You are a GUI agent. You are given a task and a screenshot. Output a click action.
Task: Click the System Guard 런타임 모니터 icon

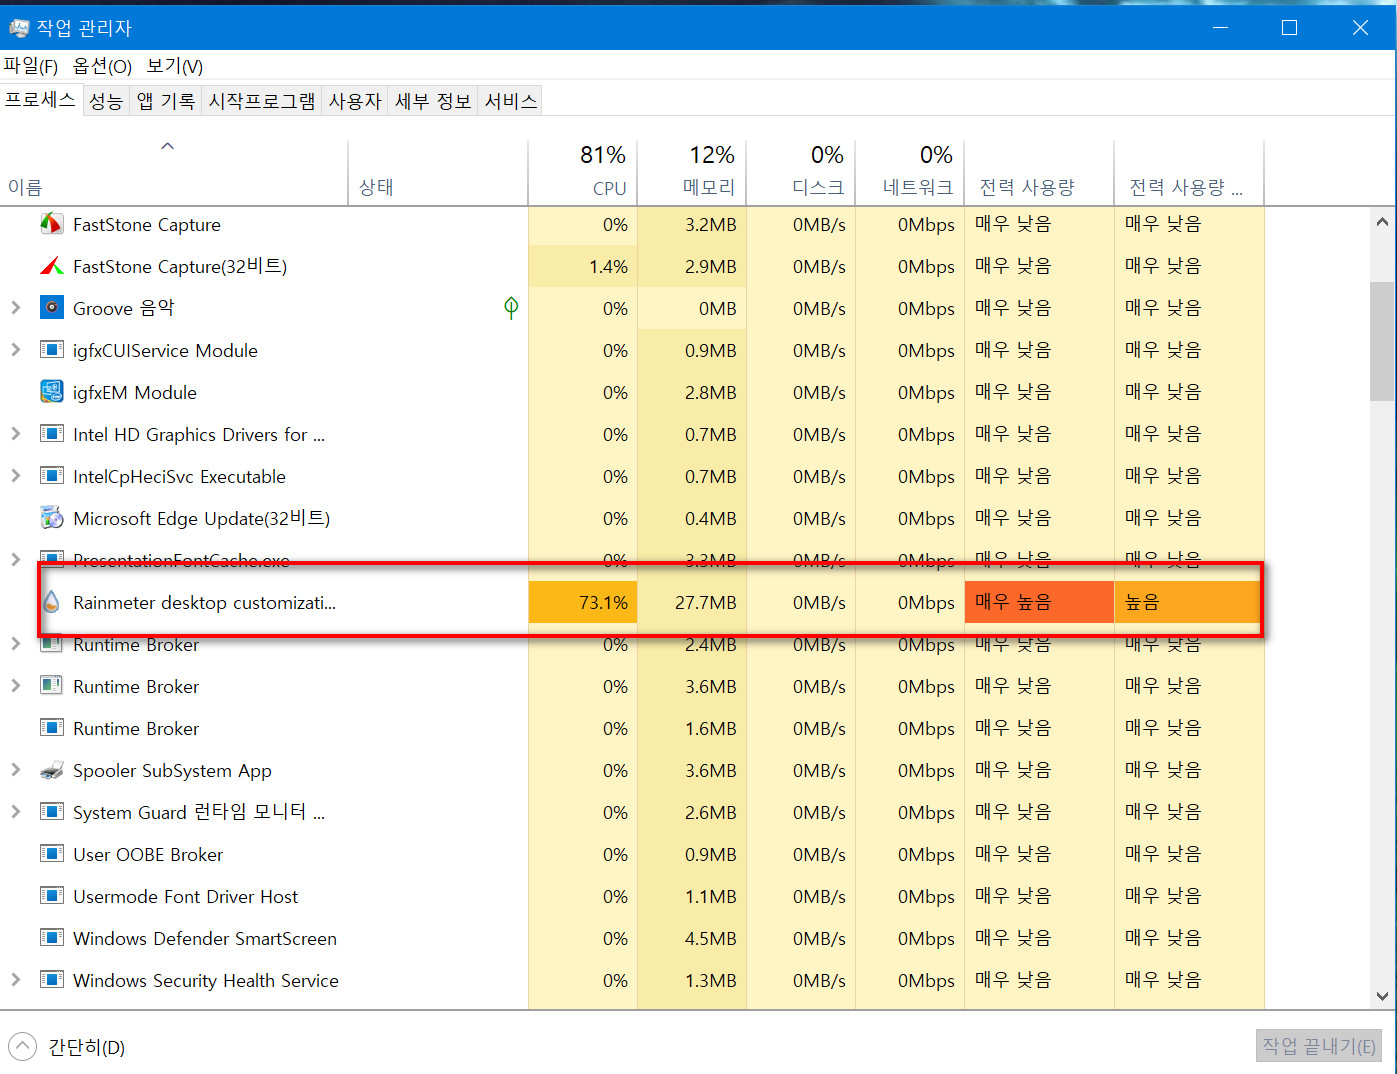(51, 812)
